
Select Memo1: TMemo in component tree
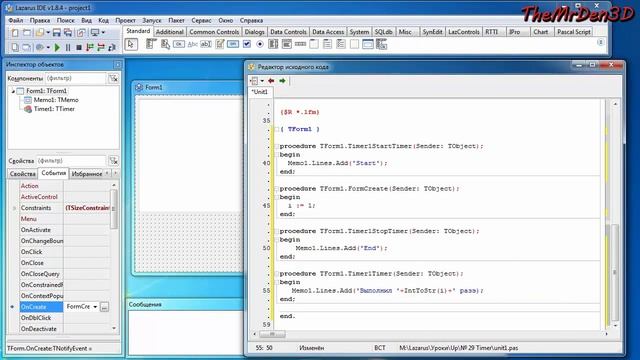click(x=56, y=100)
